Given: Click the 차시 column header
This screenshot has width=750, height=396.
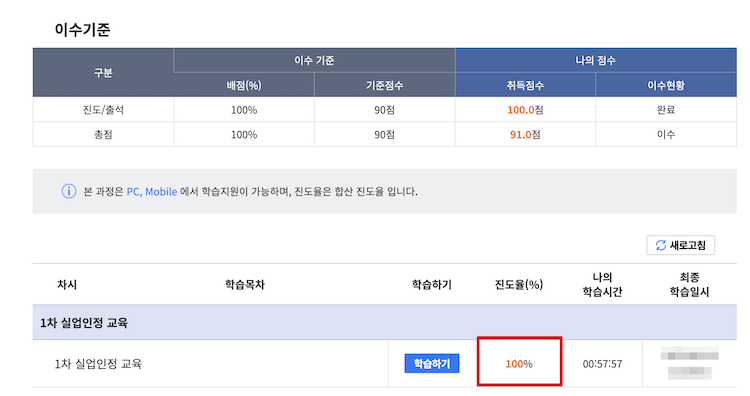Looking at the screenshot, I should click(67, 285).
